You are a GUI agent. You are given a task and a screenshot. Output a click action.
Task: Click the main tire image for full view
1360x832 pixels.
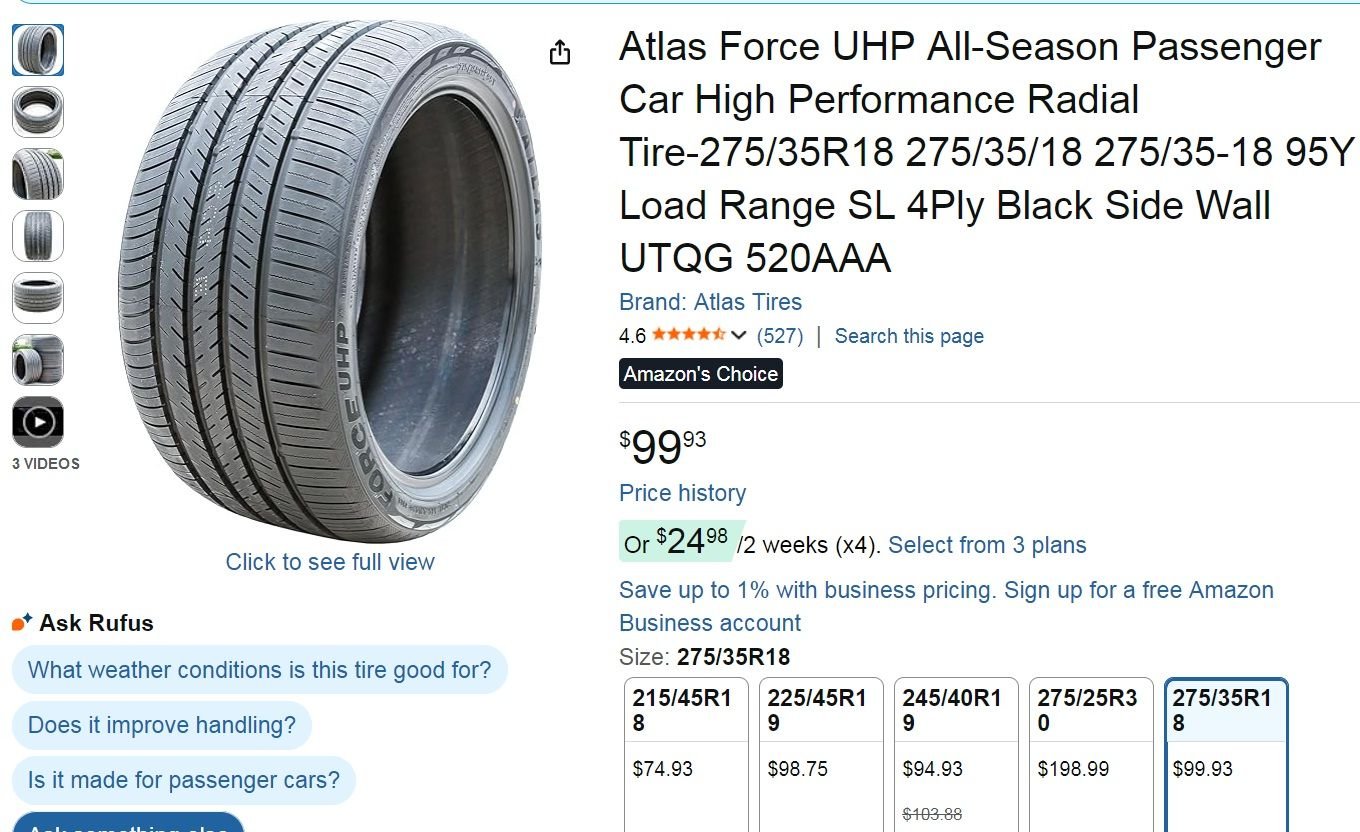[x=330, y=280]
